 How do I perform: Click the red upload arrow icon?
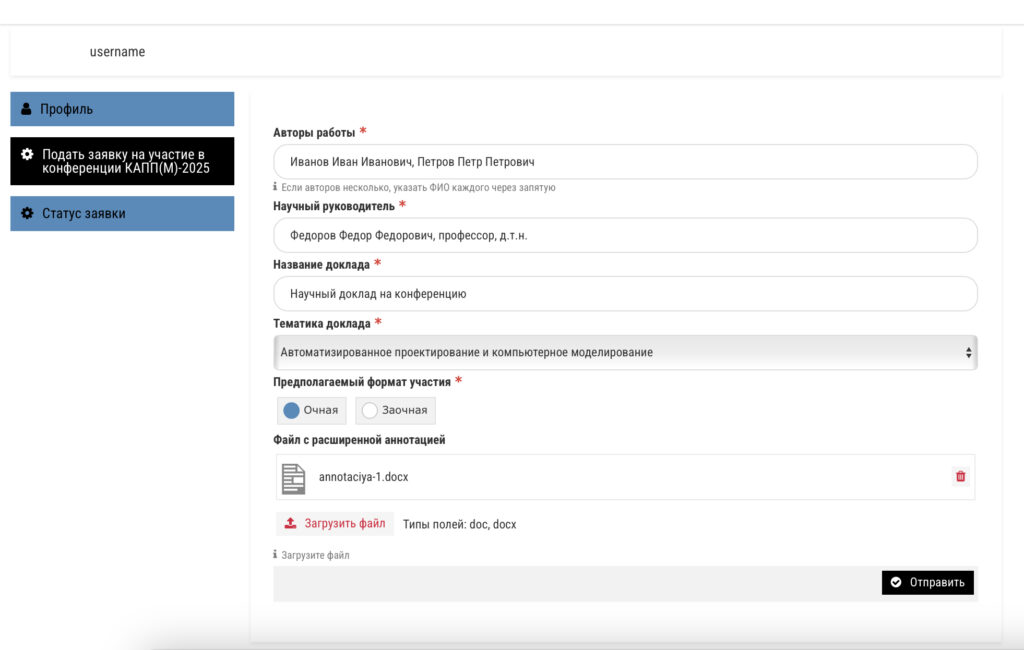pyautogui.click(x=291, y=523)
